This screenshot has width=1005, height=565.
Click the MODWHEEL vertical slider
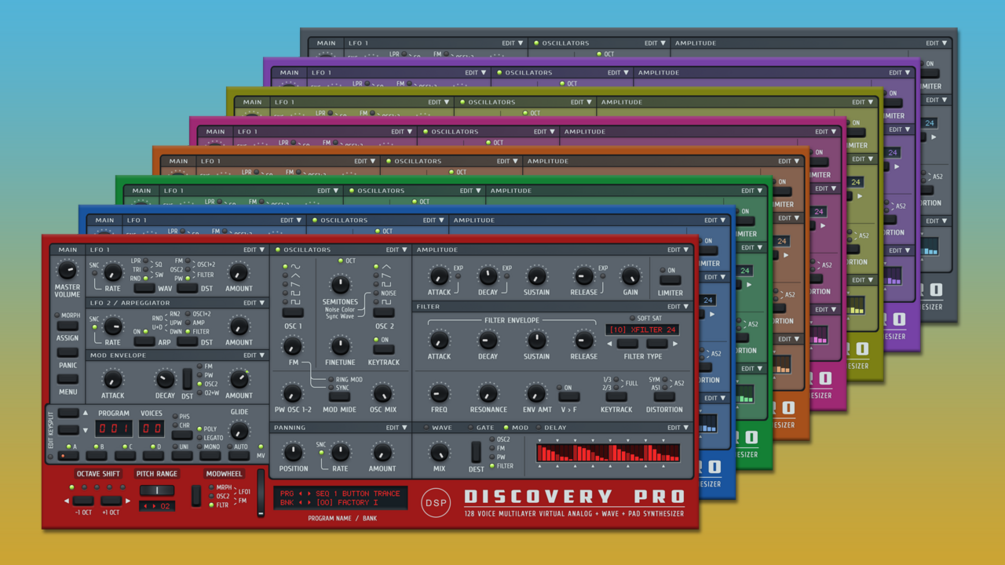pos(261,493)
